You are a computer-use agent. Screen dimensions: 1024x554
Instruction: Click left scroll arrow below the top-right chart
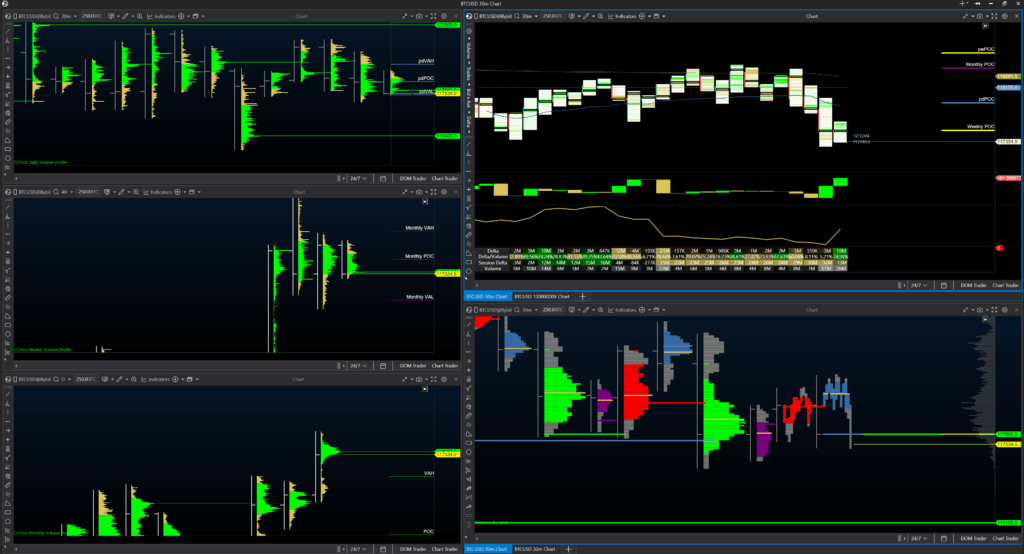pyautogui.click(x=477, y=285)
